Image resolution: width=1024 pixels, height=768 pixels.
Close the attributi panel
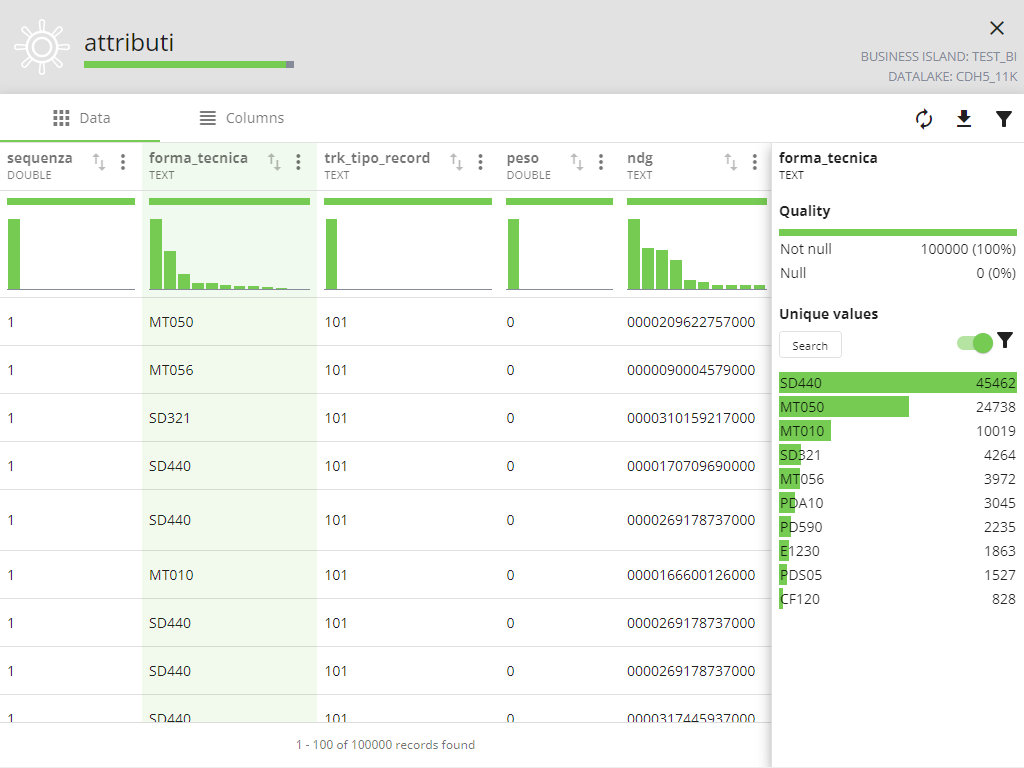point(996,28)
